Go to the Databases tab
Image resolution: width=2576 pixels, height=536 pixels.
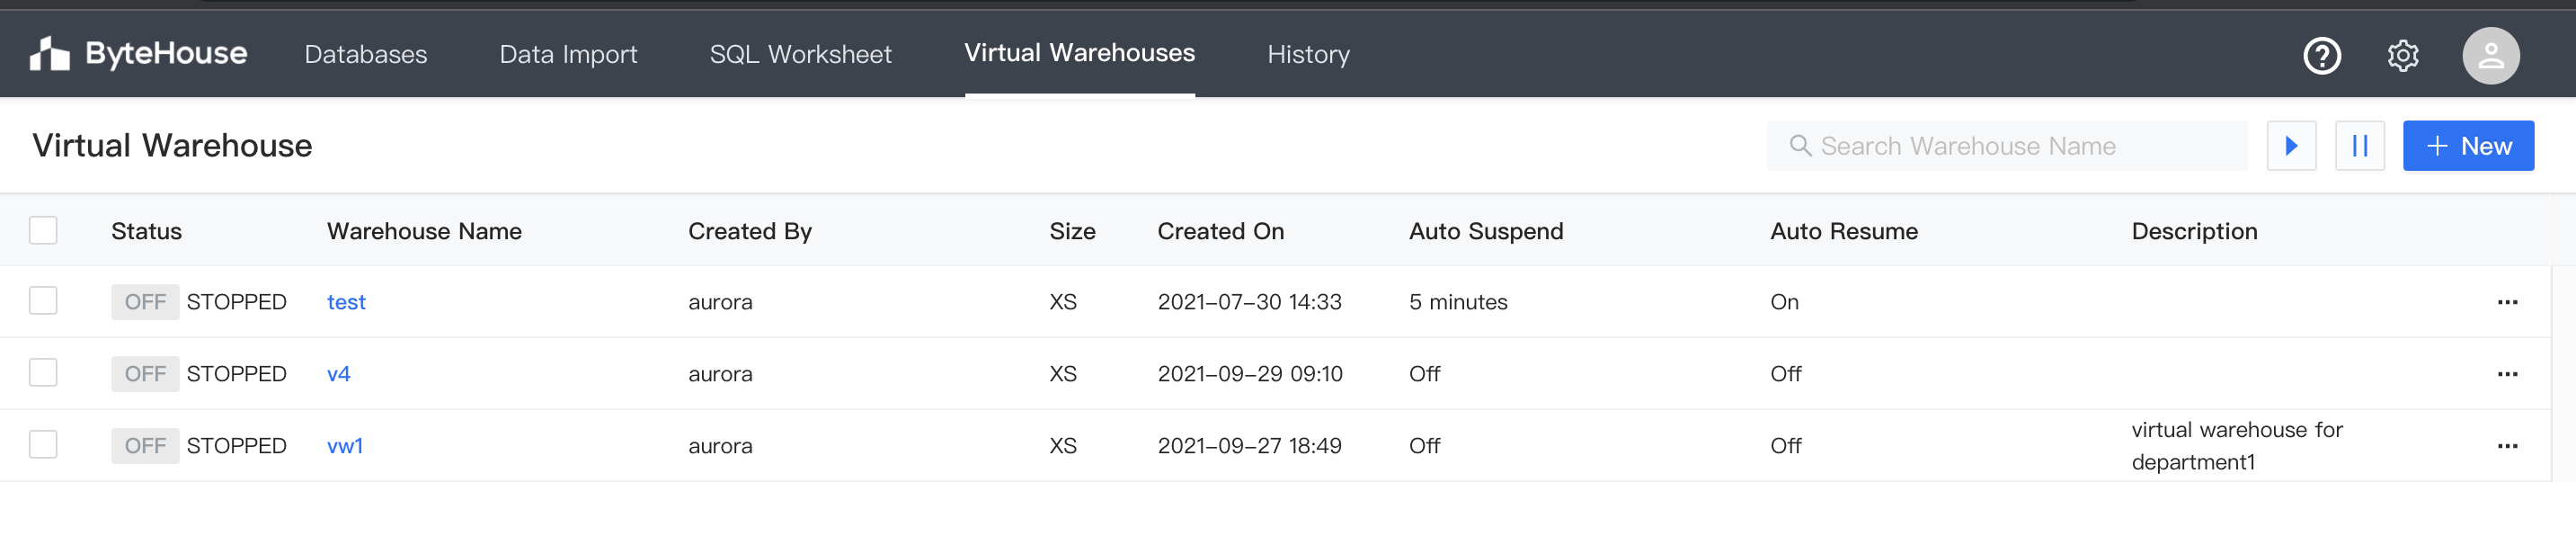[365, 55]
